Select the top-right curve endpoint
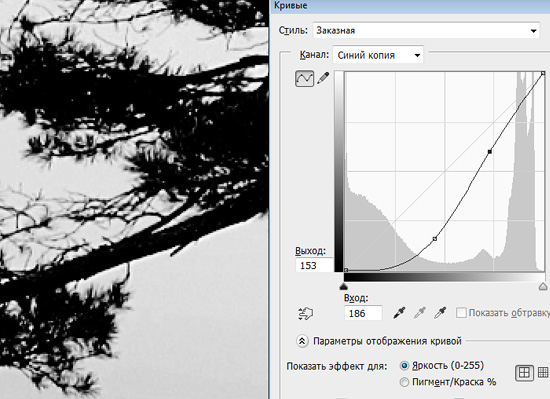This screenshot has height=399, width=550. (543, 73)
